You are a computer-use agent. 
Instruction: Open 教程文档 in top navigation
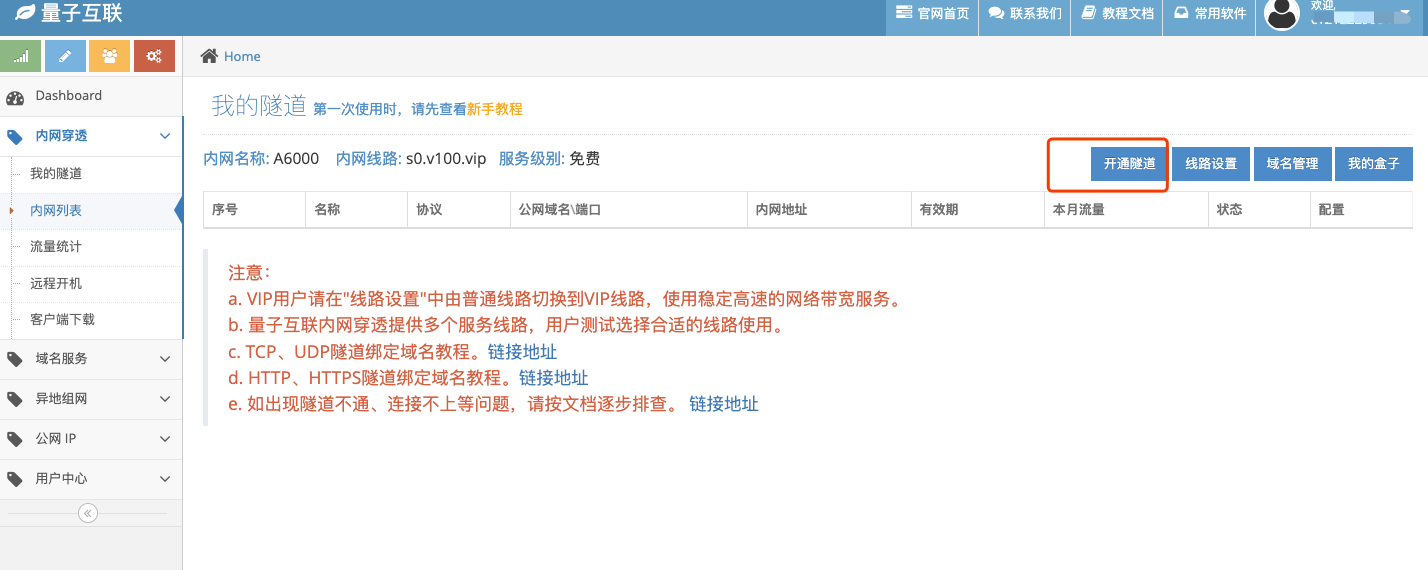(1117, 14)
